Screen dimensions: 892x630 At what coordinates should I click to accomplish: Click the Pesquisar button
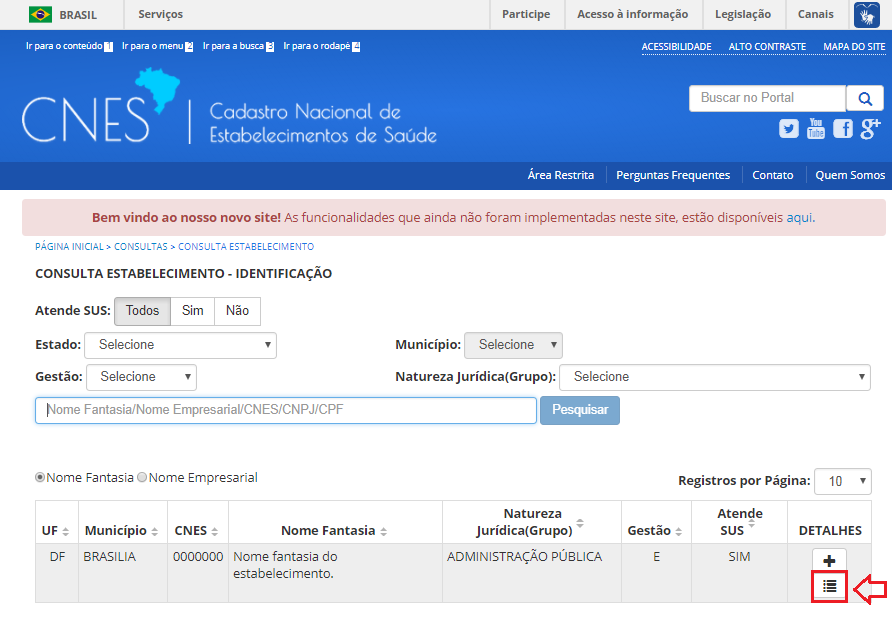coord(580,410)
